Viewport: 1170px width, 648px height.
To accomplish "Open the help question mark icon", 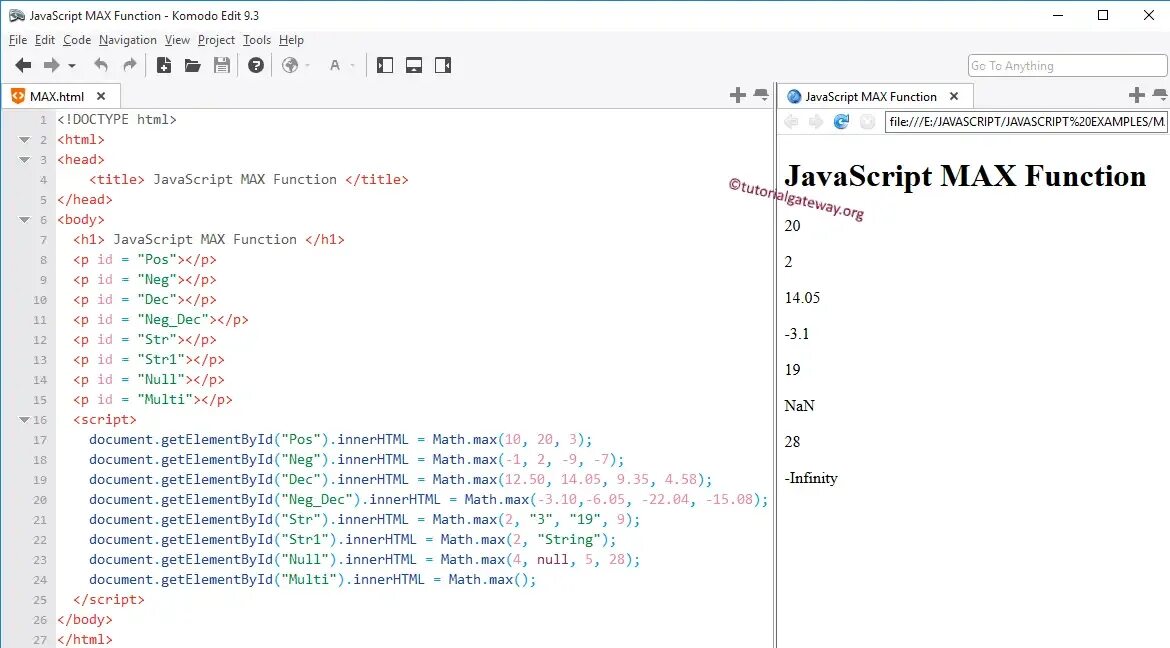I will tap(256, 66).
